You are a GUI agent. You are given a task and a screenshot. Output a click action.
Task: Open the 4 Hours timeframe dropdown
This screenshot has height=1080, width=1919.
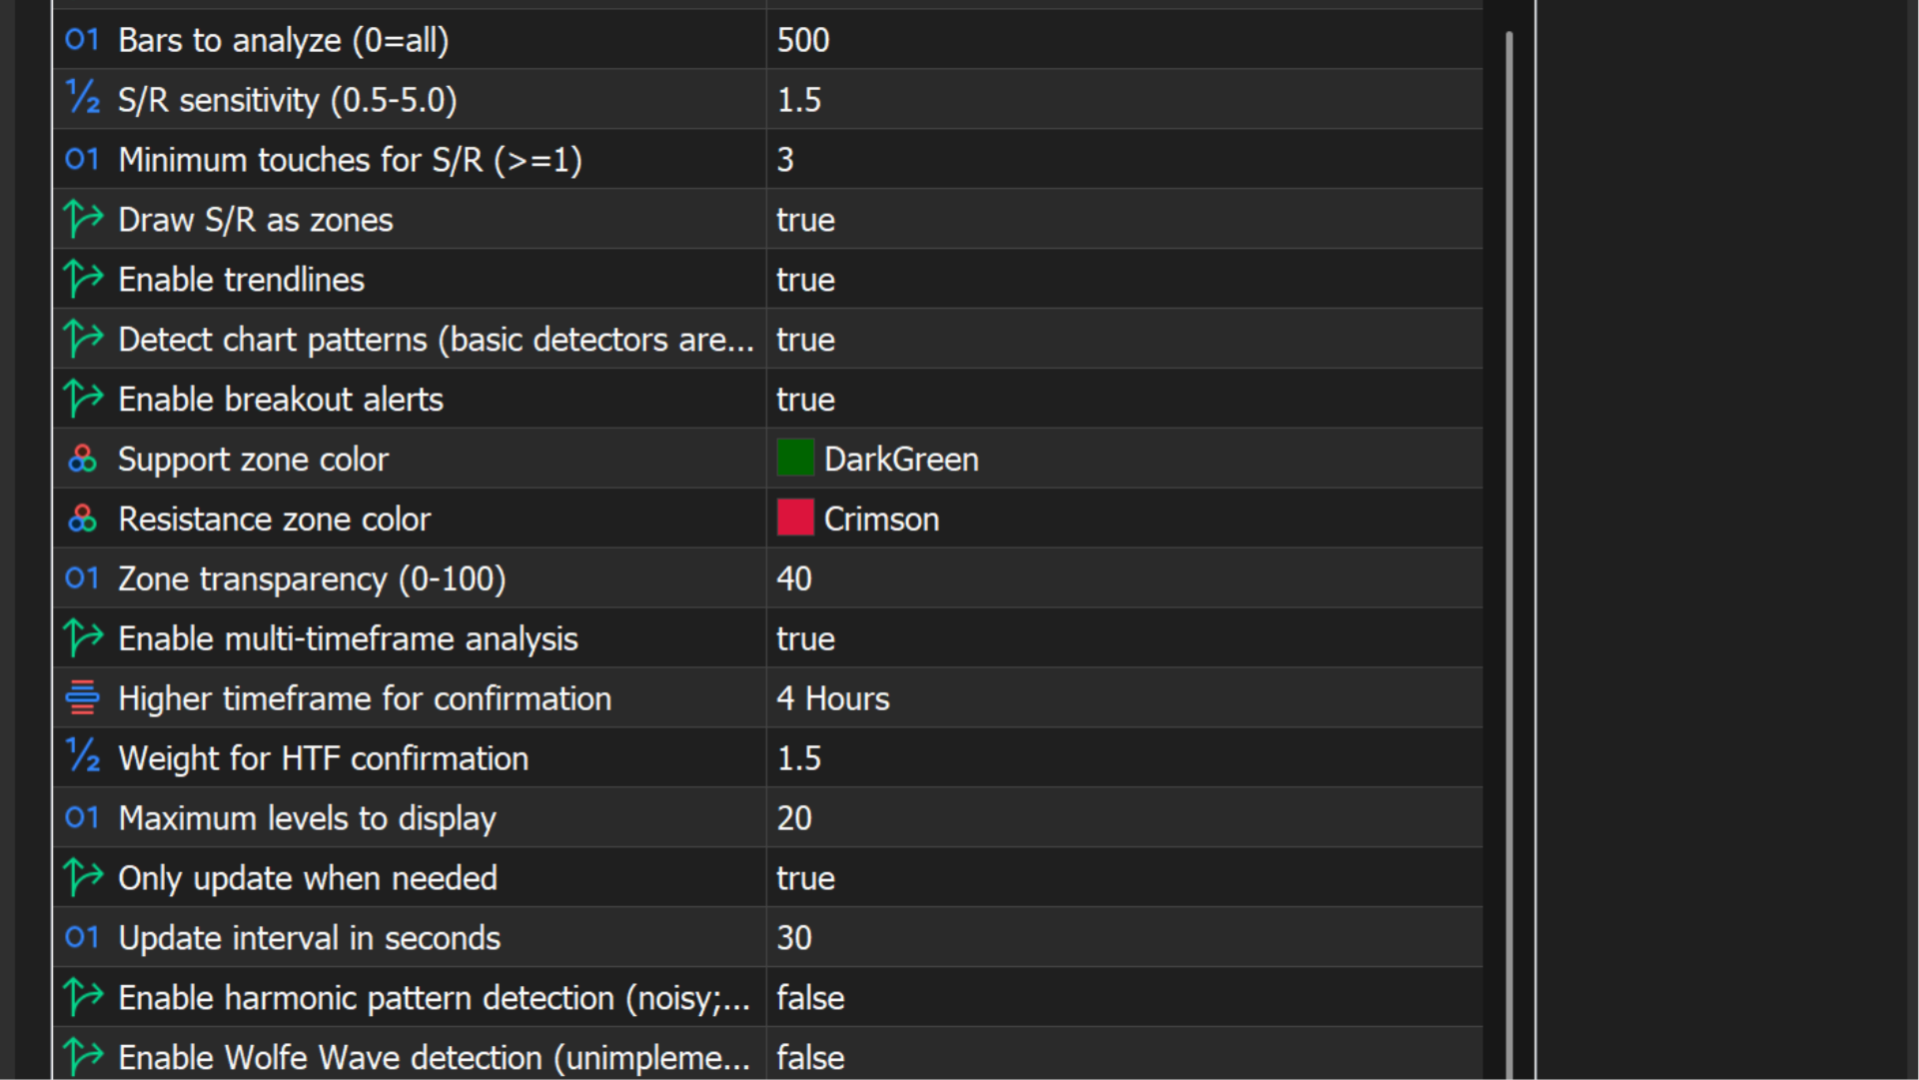pos(832,699)
